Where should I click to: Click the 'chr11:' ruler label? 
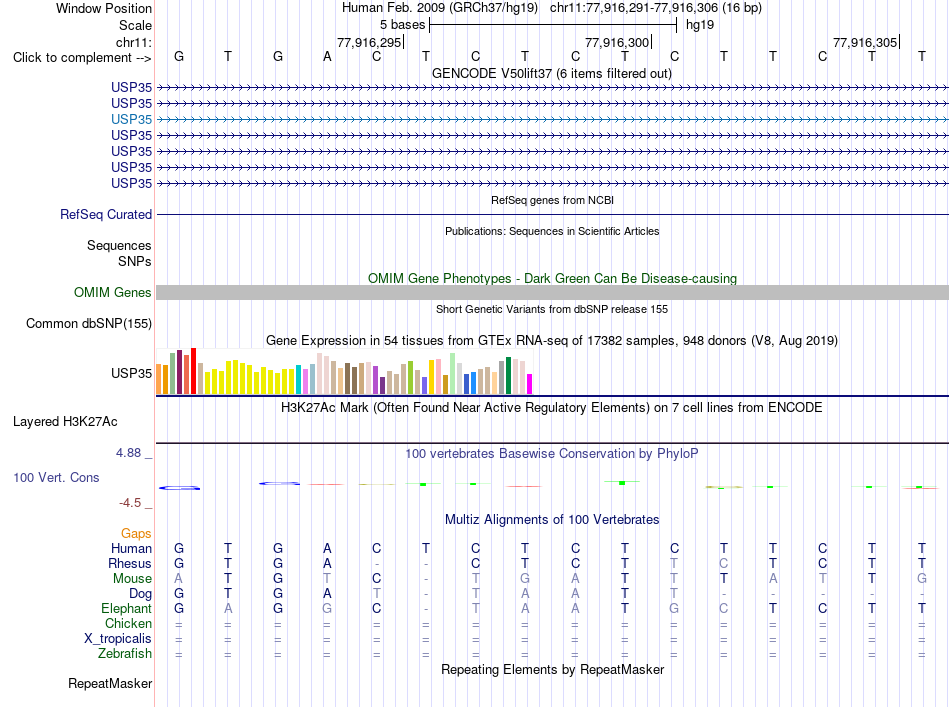pyautogui.click(x=133, y=42)
